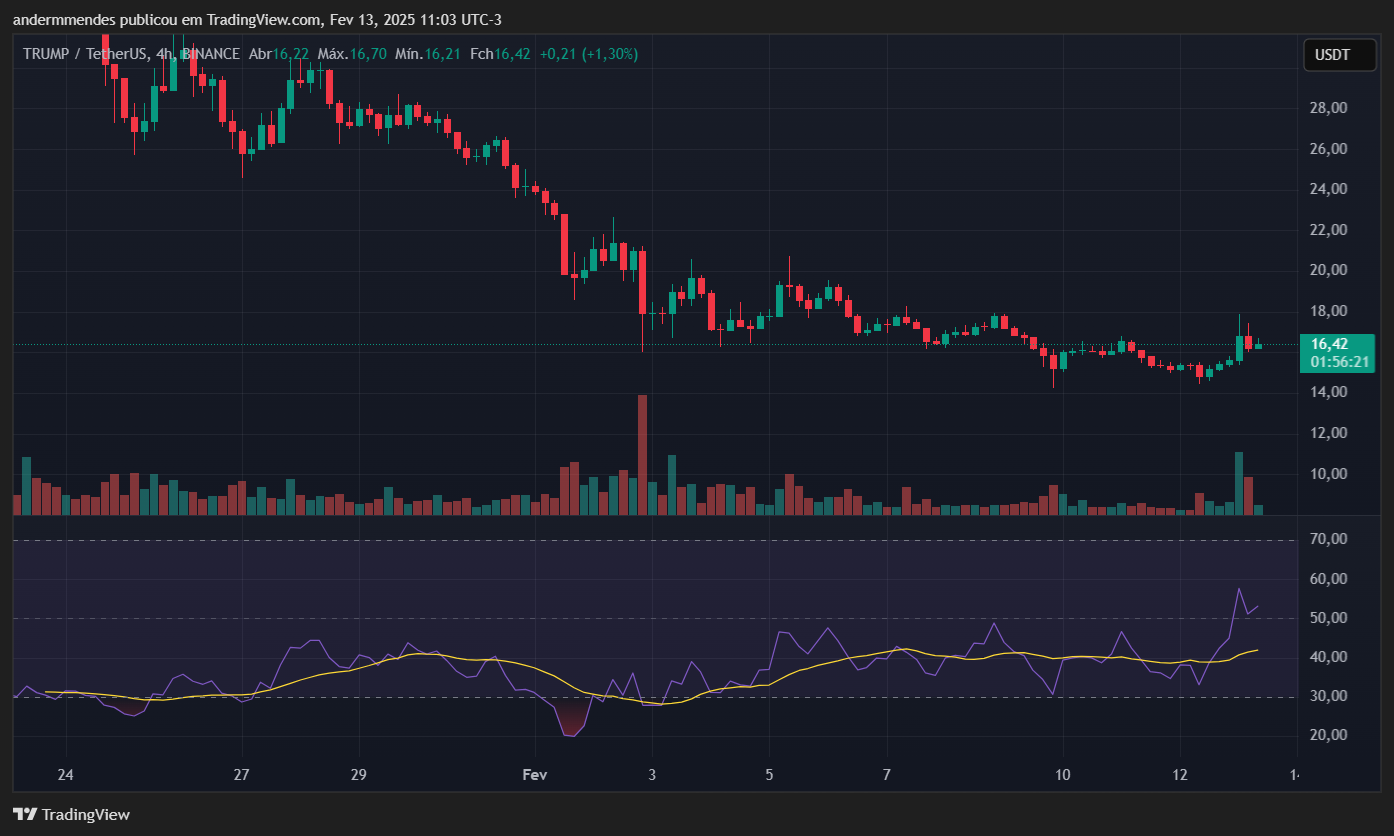1394x836 pixels.
Task: Click the 12,00 price axis label
Action: point(1328,433)
